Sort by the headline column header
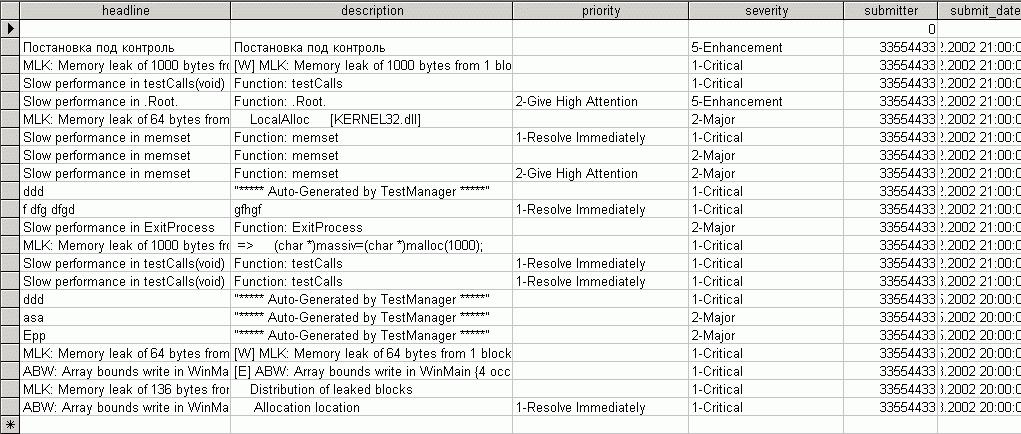This screenshot has width=1021, height=434. tap(125, 11)
